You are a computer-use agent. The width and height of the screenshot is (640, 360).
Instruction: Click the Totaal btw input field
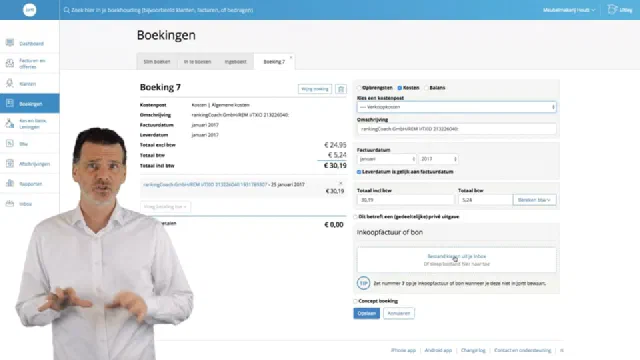pyautogui.click(x=485, y=200)
